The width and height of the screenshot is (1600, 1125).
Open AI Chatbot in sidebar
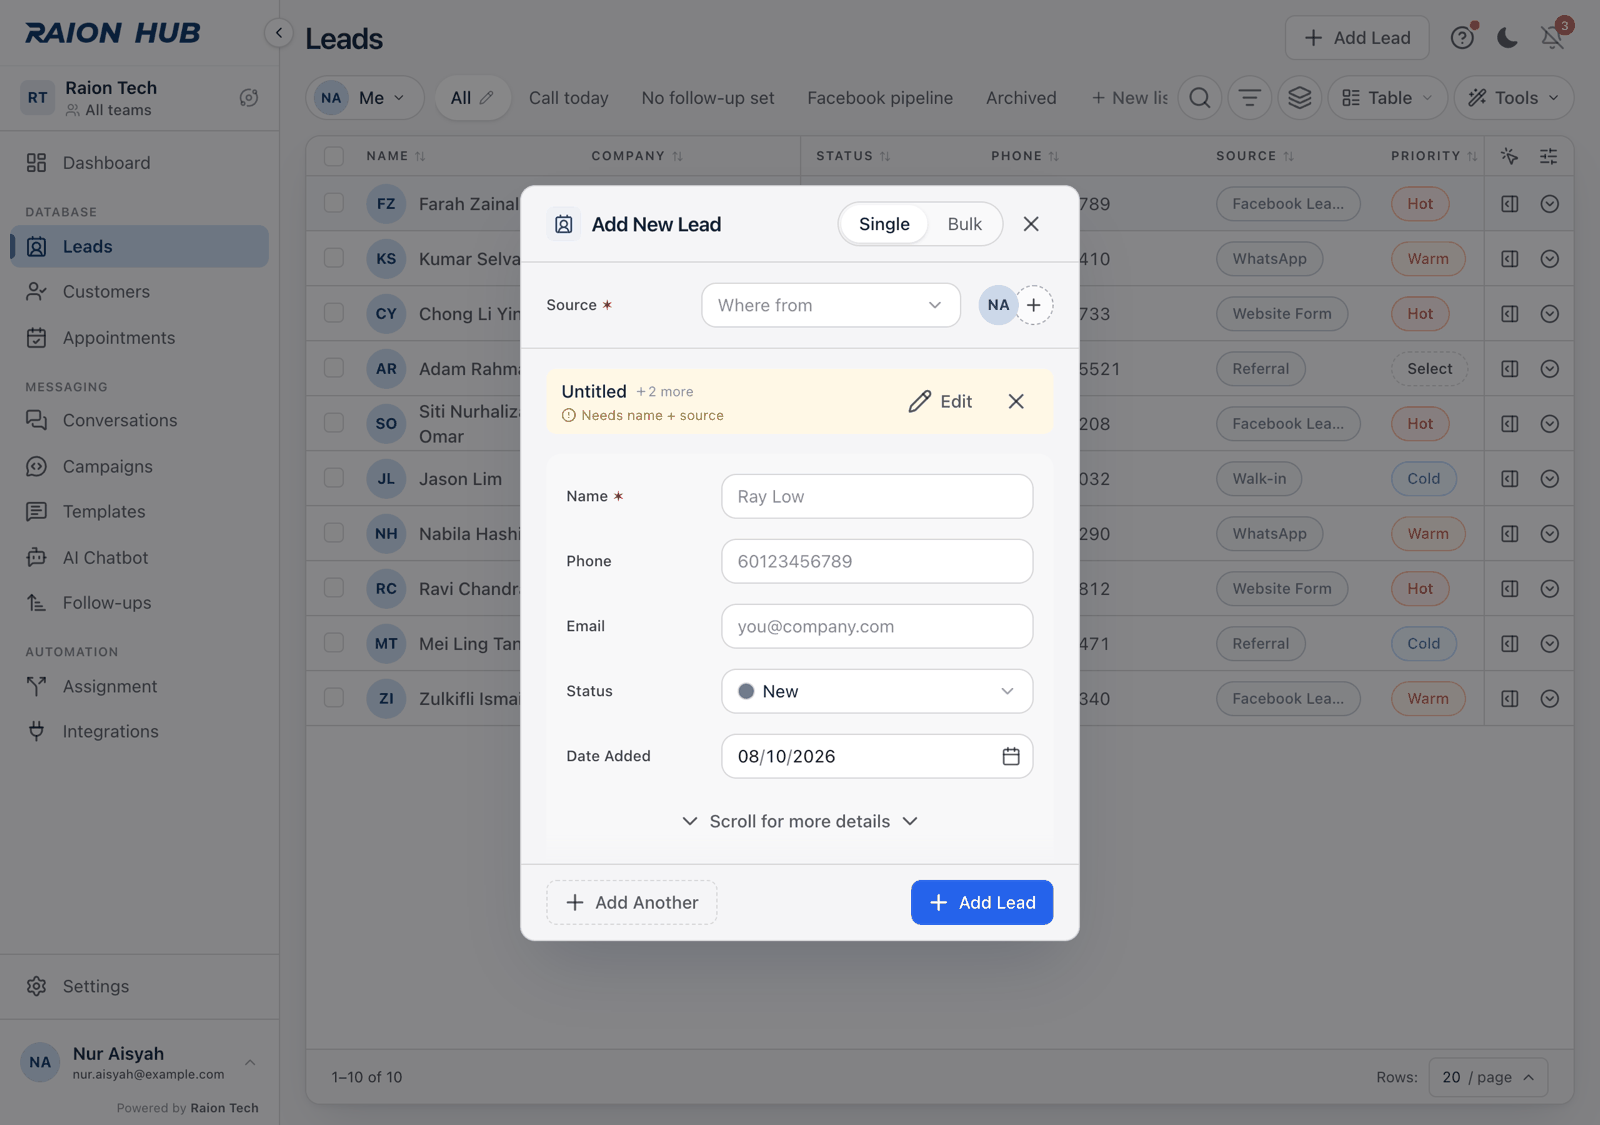point(139,558)
